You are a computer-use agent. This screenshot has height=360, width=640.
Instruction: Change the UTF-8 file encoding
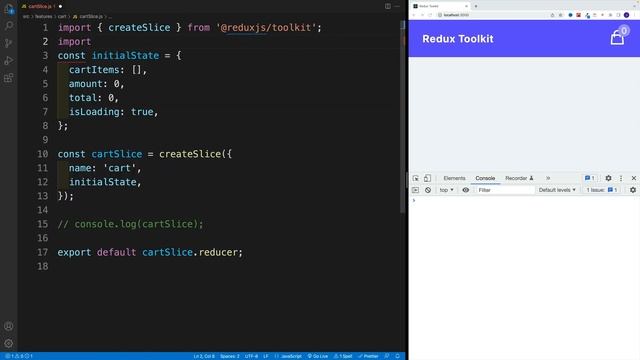[251, 356]
